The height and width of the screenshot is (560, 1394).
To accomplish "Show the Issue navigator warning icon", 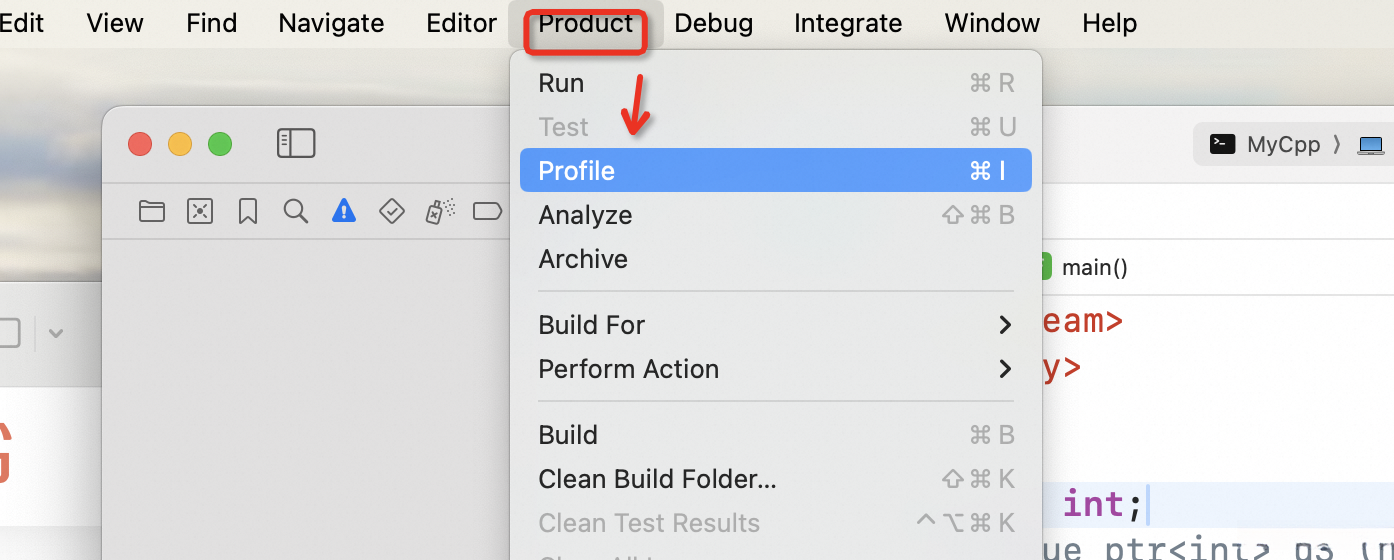I will pyautogui.click(x=344, y=211).
